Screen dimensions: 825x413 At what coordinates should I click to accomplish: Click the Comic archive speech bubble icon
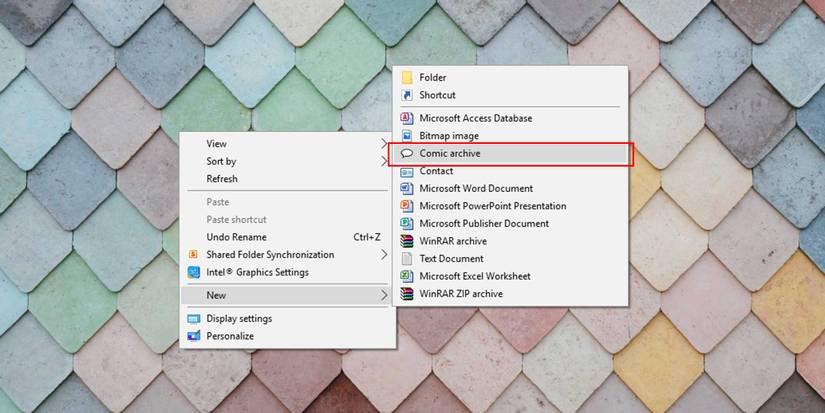(407, 154)
